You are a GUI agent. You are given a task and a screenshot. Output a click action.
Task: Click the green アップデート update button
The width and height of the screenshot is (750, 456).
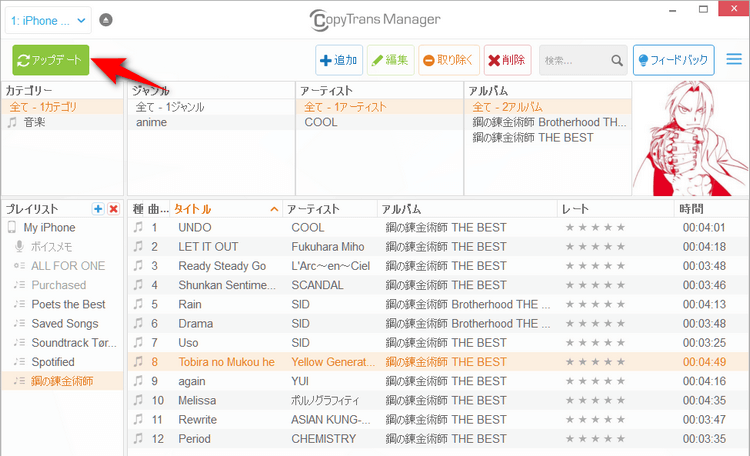pos(51,60)
